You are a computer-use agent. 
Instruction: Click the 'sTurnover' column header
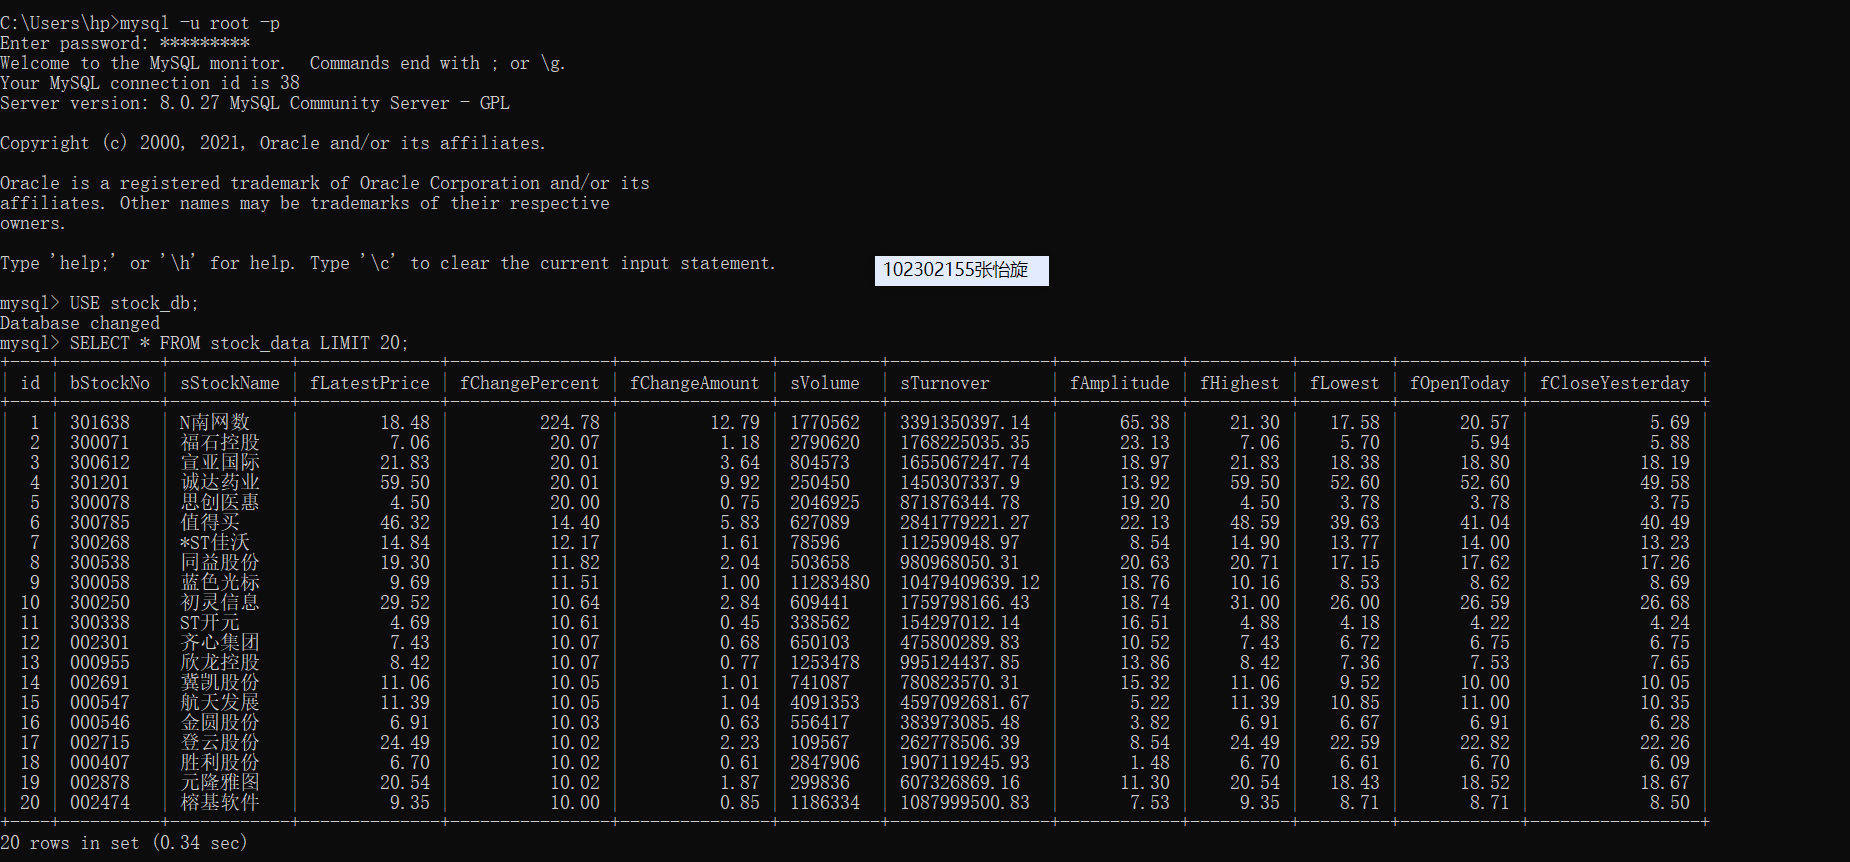[945, 383]
